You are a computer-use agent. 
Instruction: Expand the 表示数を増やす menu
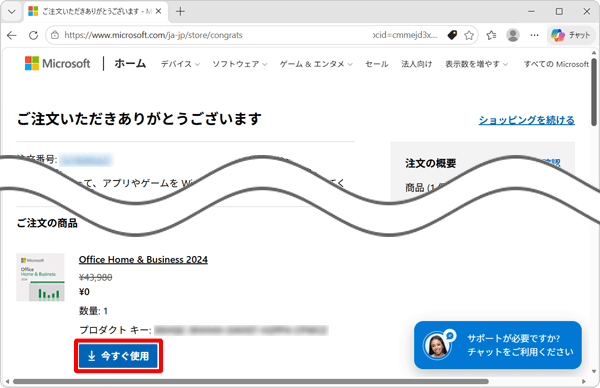coord(476,64)
